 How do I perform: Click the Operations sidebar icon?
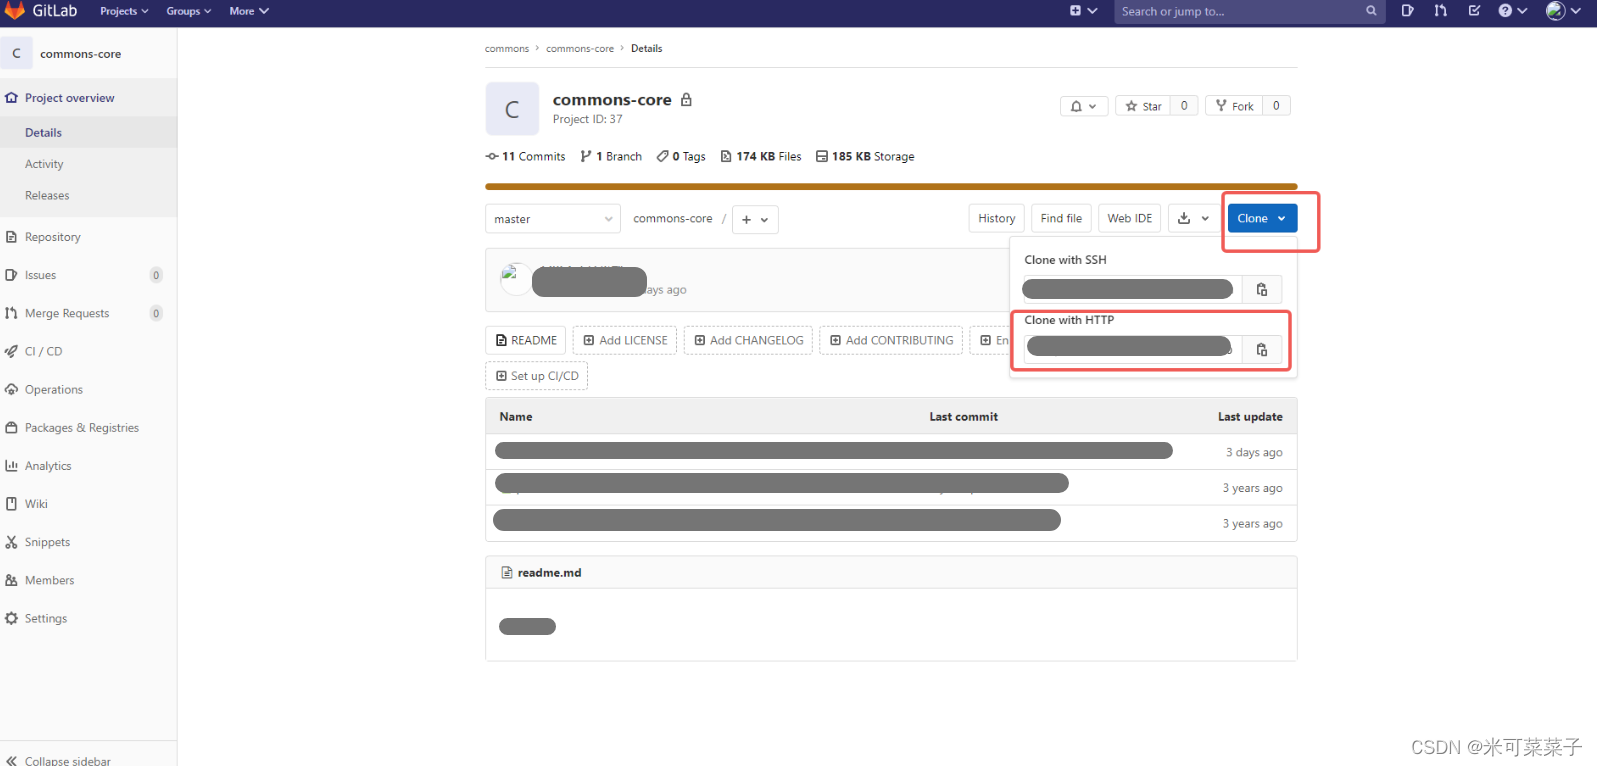[x=11, y=390]
